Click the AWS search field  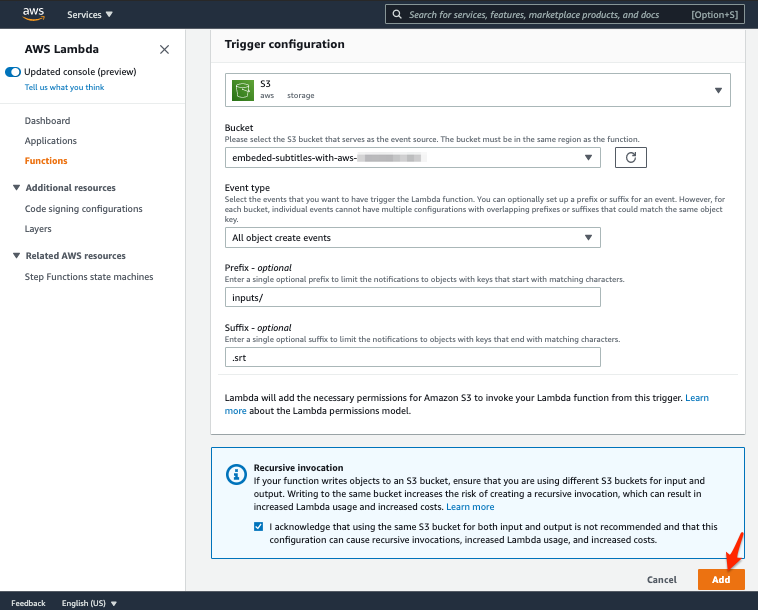click(x=565, y=15)
